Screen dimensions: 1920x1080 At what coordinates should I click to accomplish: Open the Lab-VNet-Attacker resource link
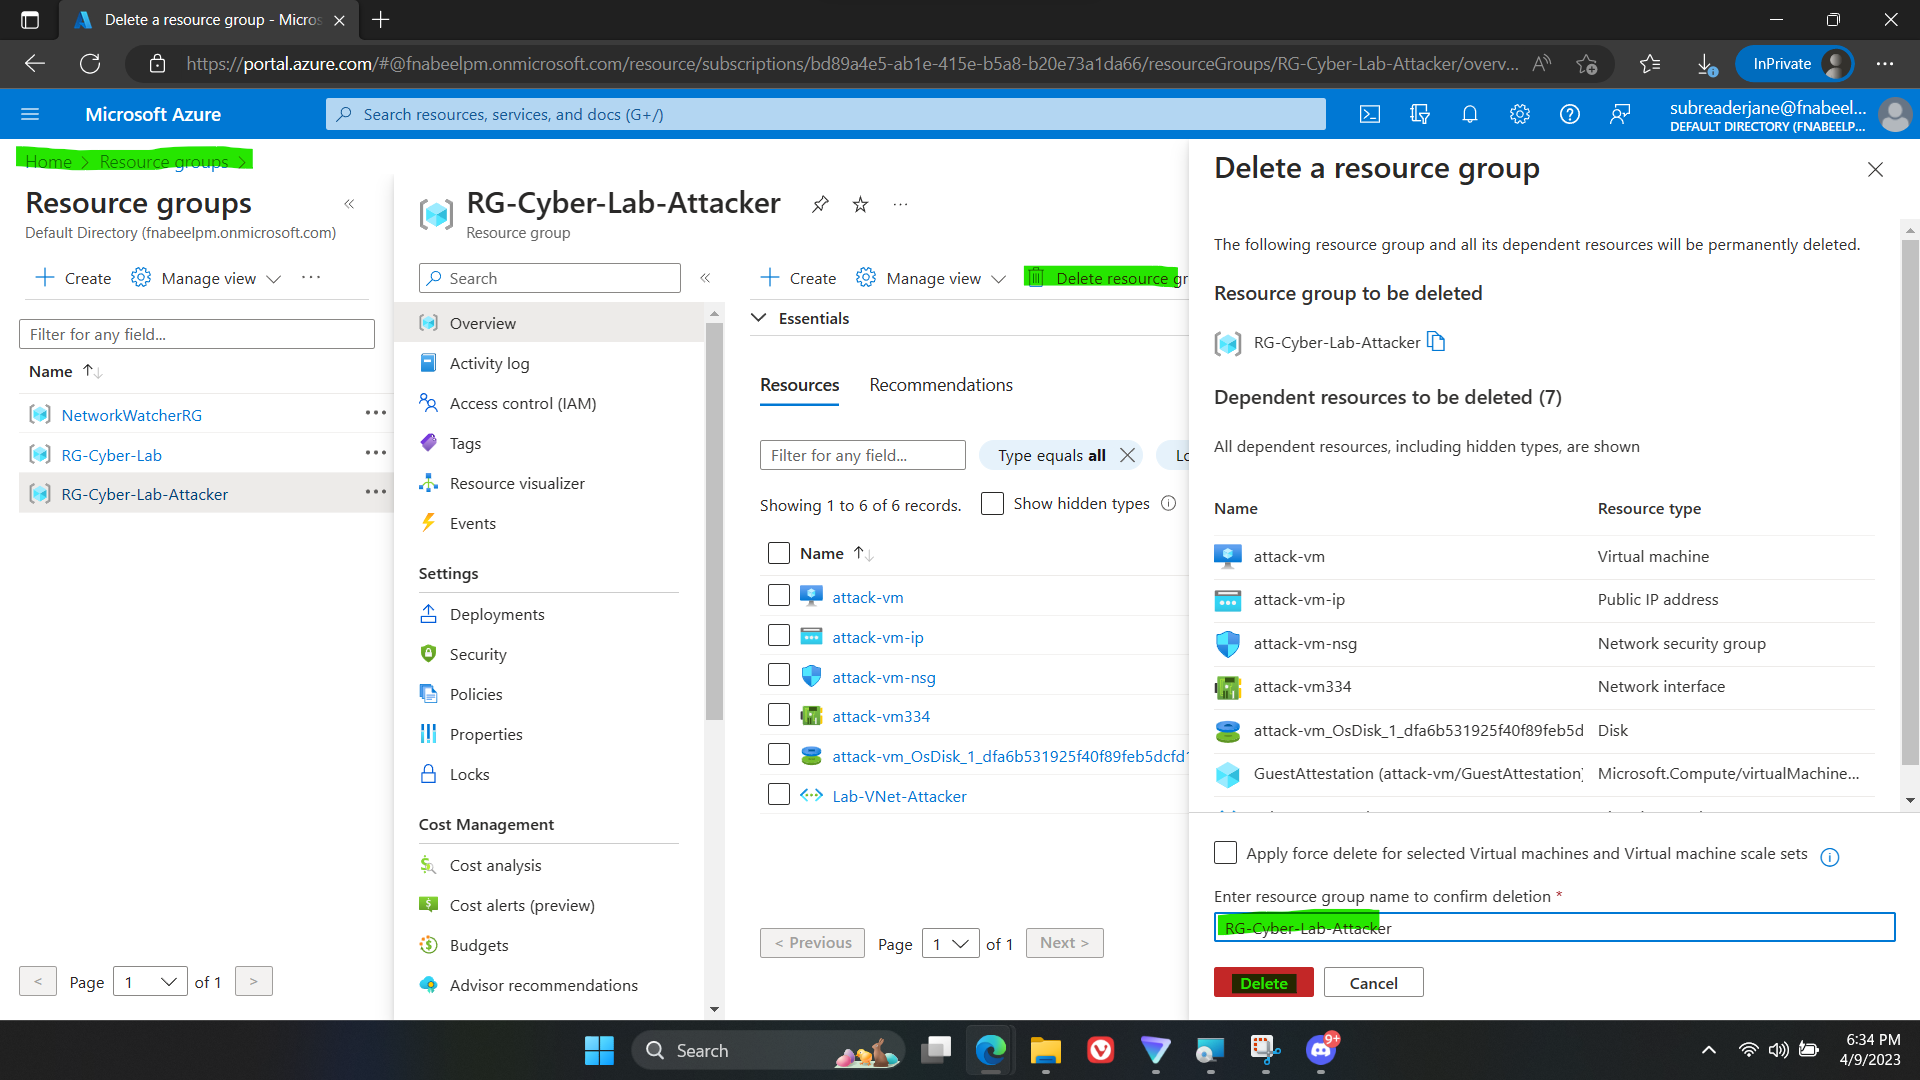[x=899, y=796]
